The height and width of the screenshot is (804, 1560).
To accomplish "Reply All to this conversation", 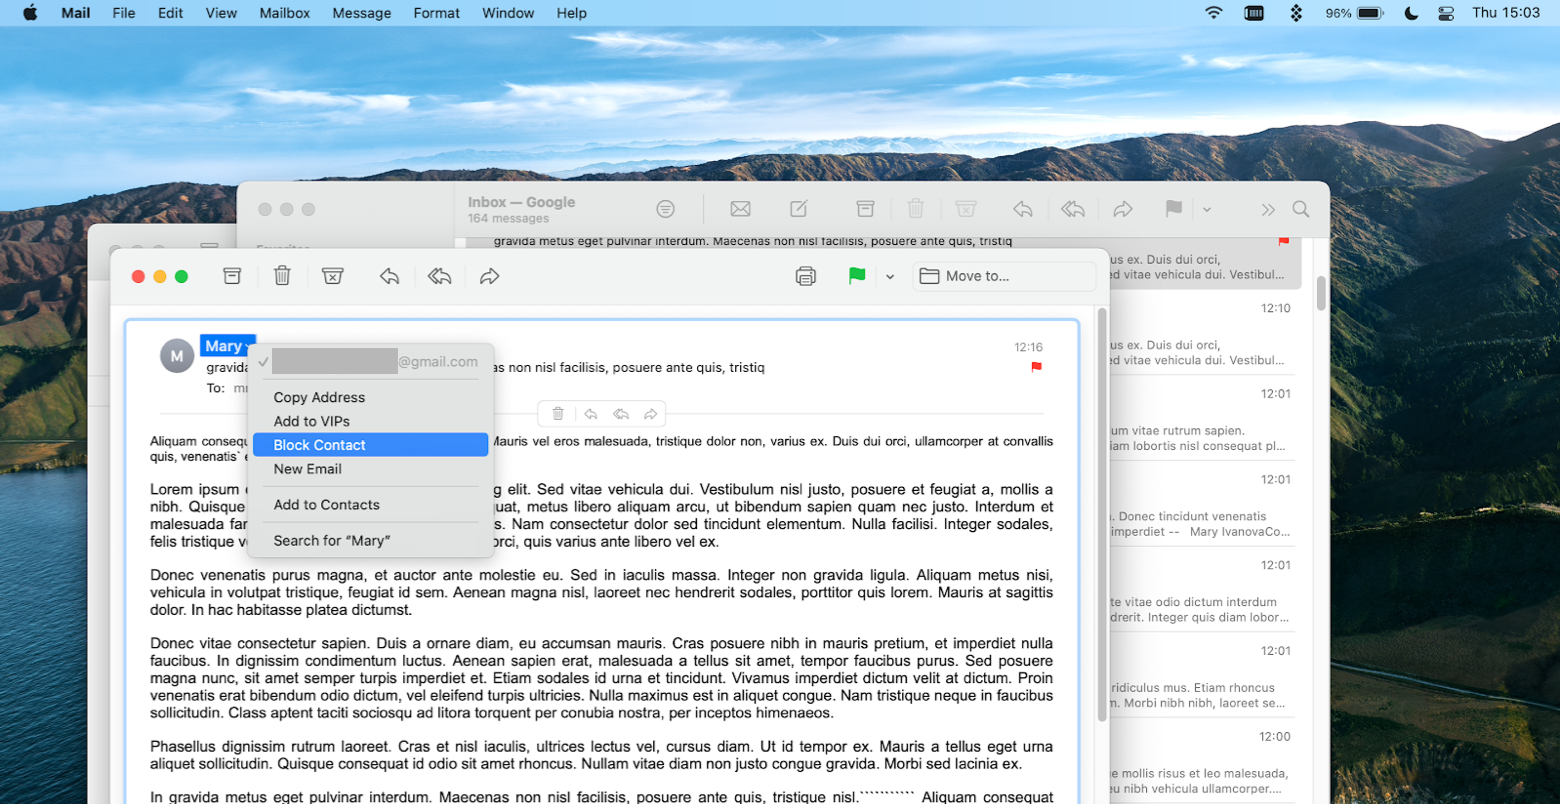I will [x=439, y=276].
